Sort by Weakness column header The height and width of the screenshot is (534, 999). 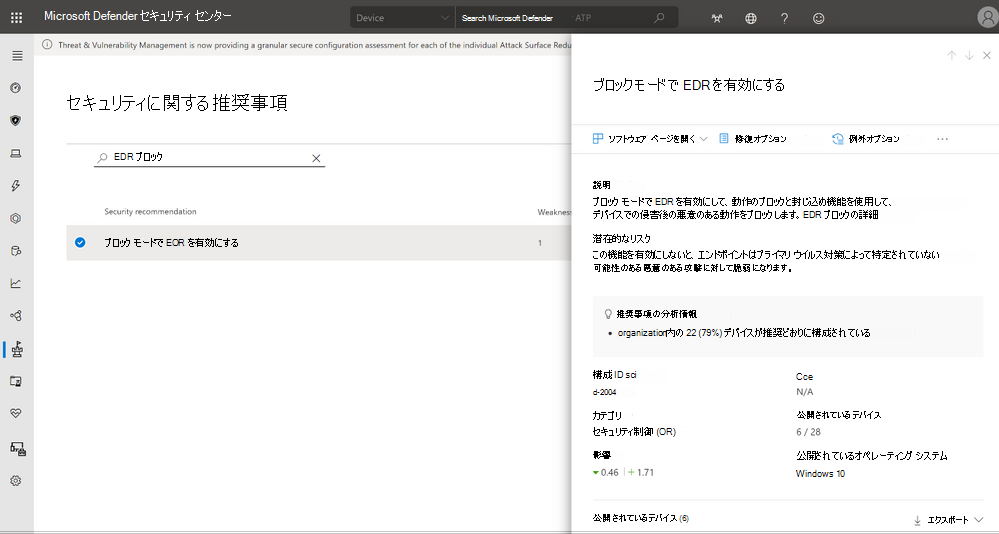click(554, 212)
